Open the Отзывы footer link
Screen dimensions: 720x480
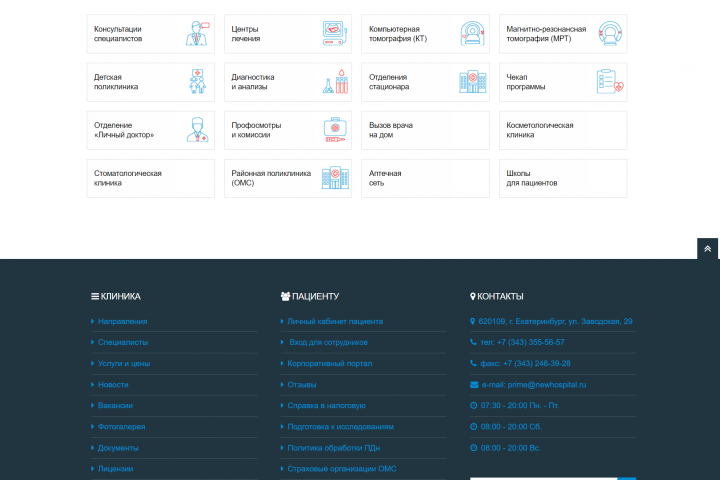tap(302, 385)
